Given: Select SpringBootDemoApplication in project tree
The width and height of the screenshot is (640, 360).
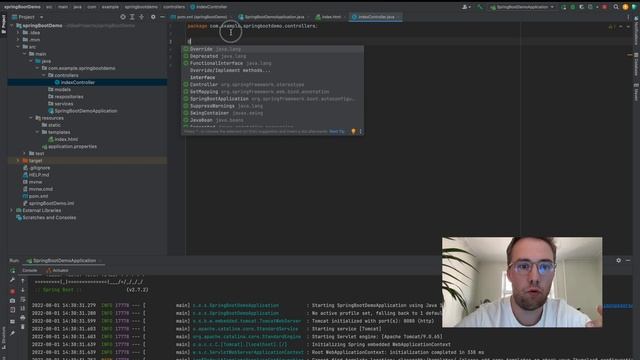Looking at the screenshot, I should click(87, 111).
